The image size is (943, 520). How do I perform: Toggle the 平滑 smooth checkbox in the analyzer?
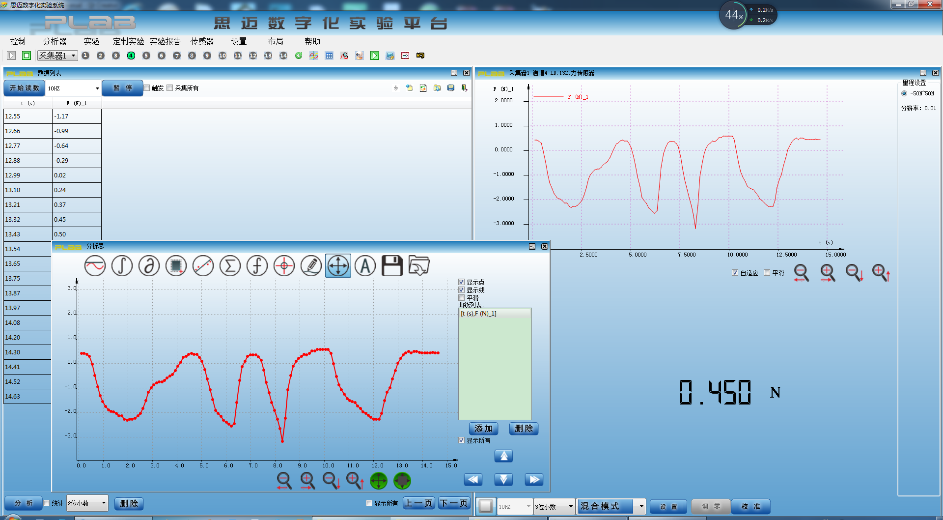(462, 298)
